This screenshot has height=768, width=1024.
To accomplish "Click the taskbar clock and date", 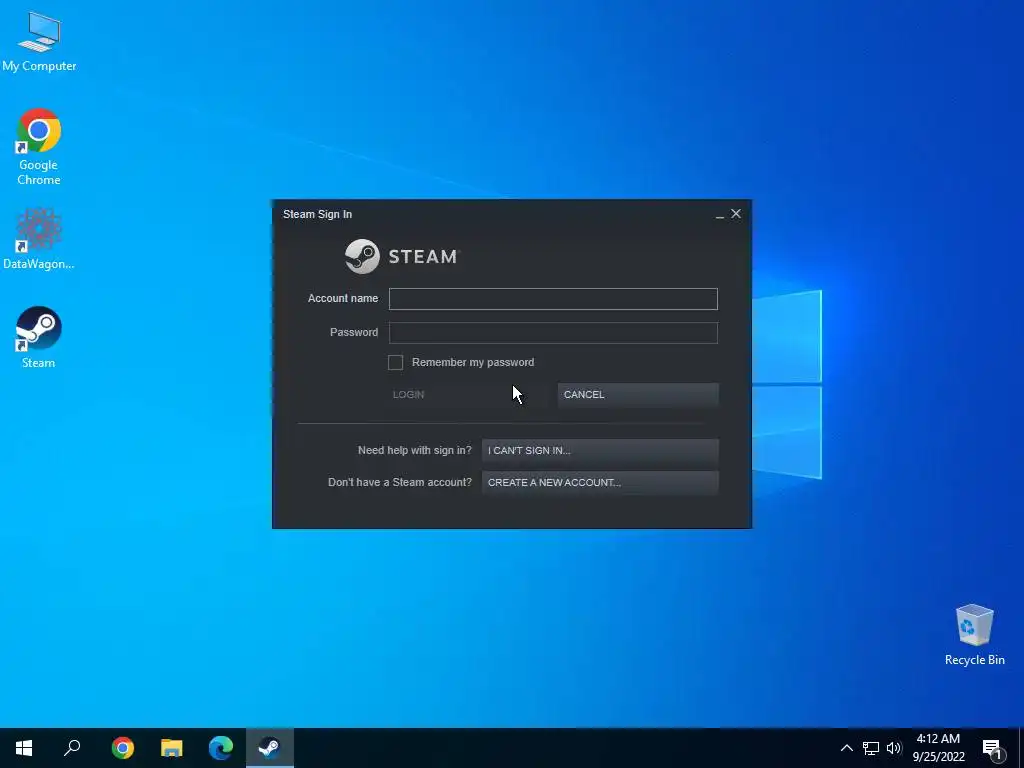I will pyautogui.click(x=938, y=748).
